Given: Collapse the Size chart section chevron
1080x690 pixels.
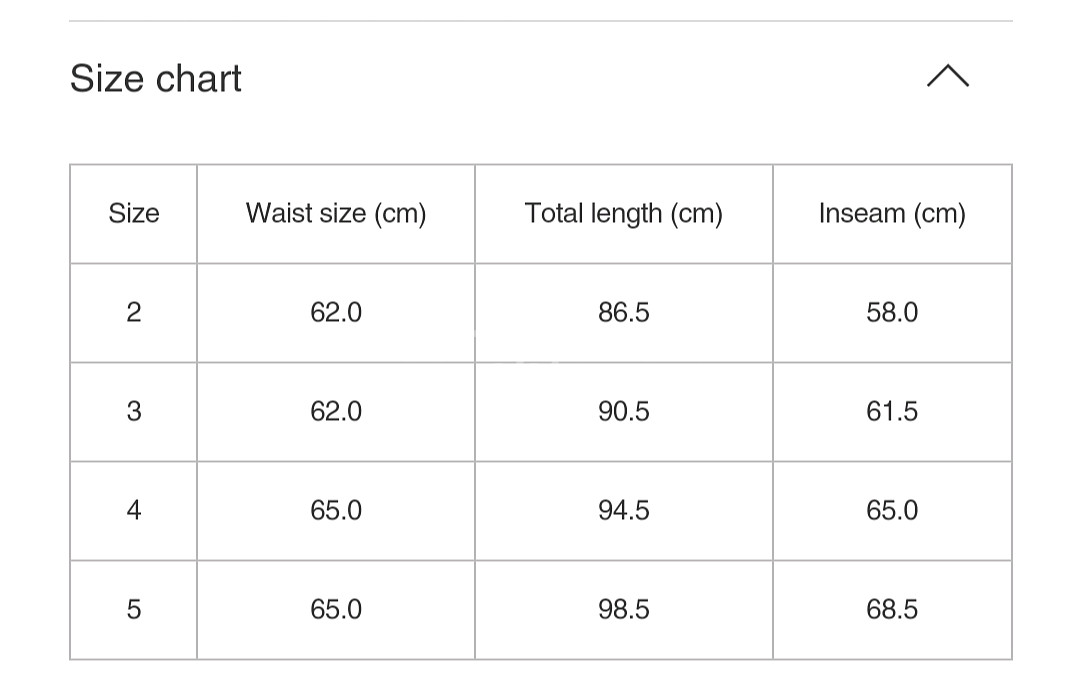Looking at the screenshot, I should point(947,77).
